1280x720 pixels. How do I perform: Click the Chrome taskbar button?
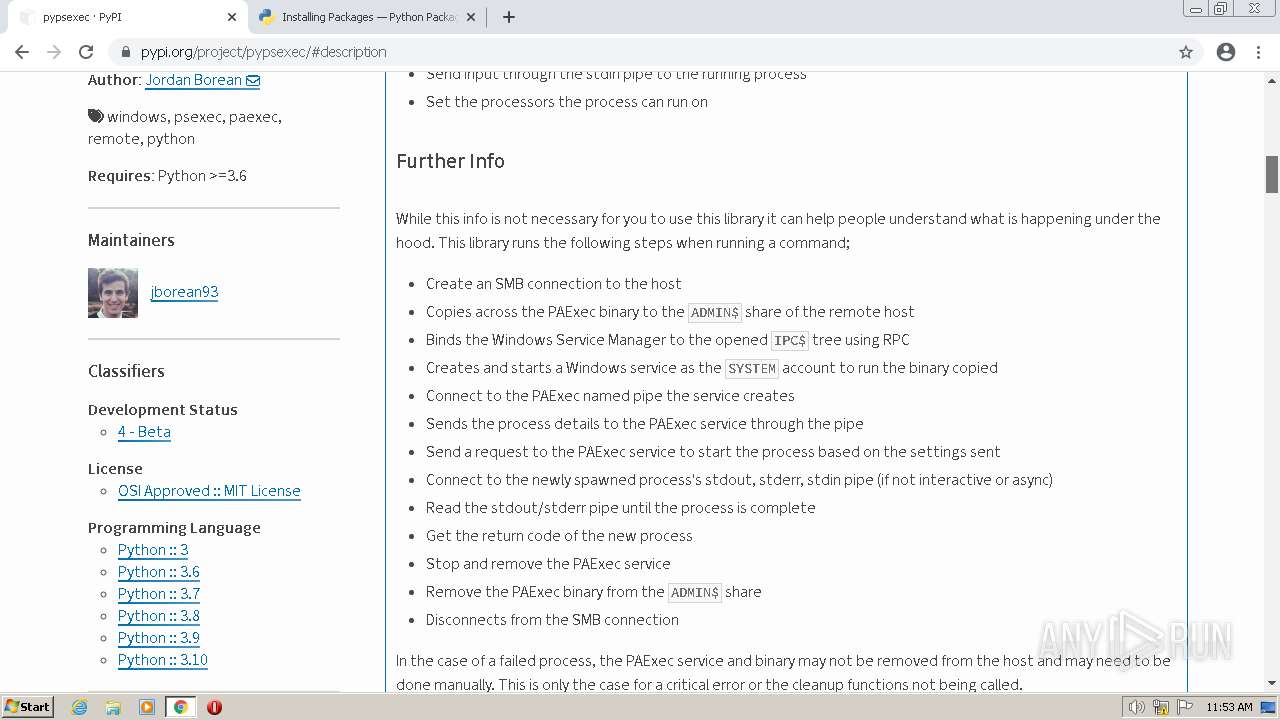coord(180,707)
